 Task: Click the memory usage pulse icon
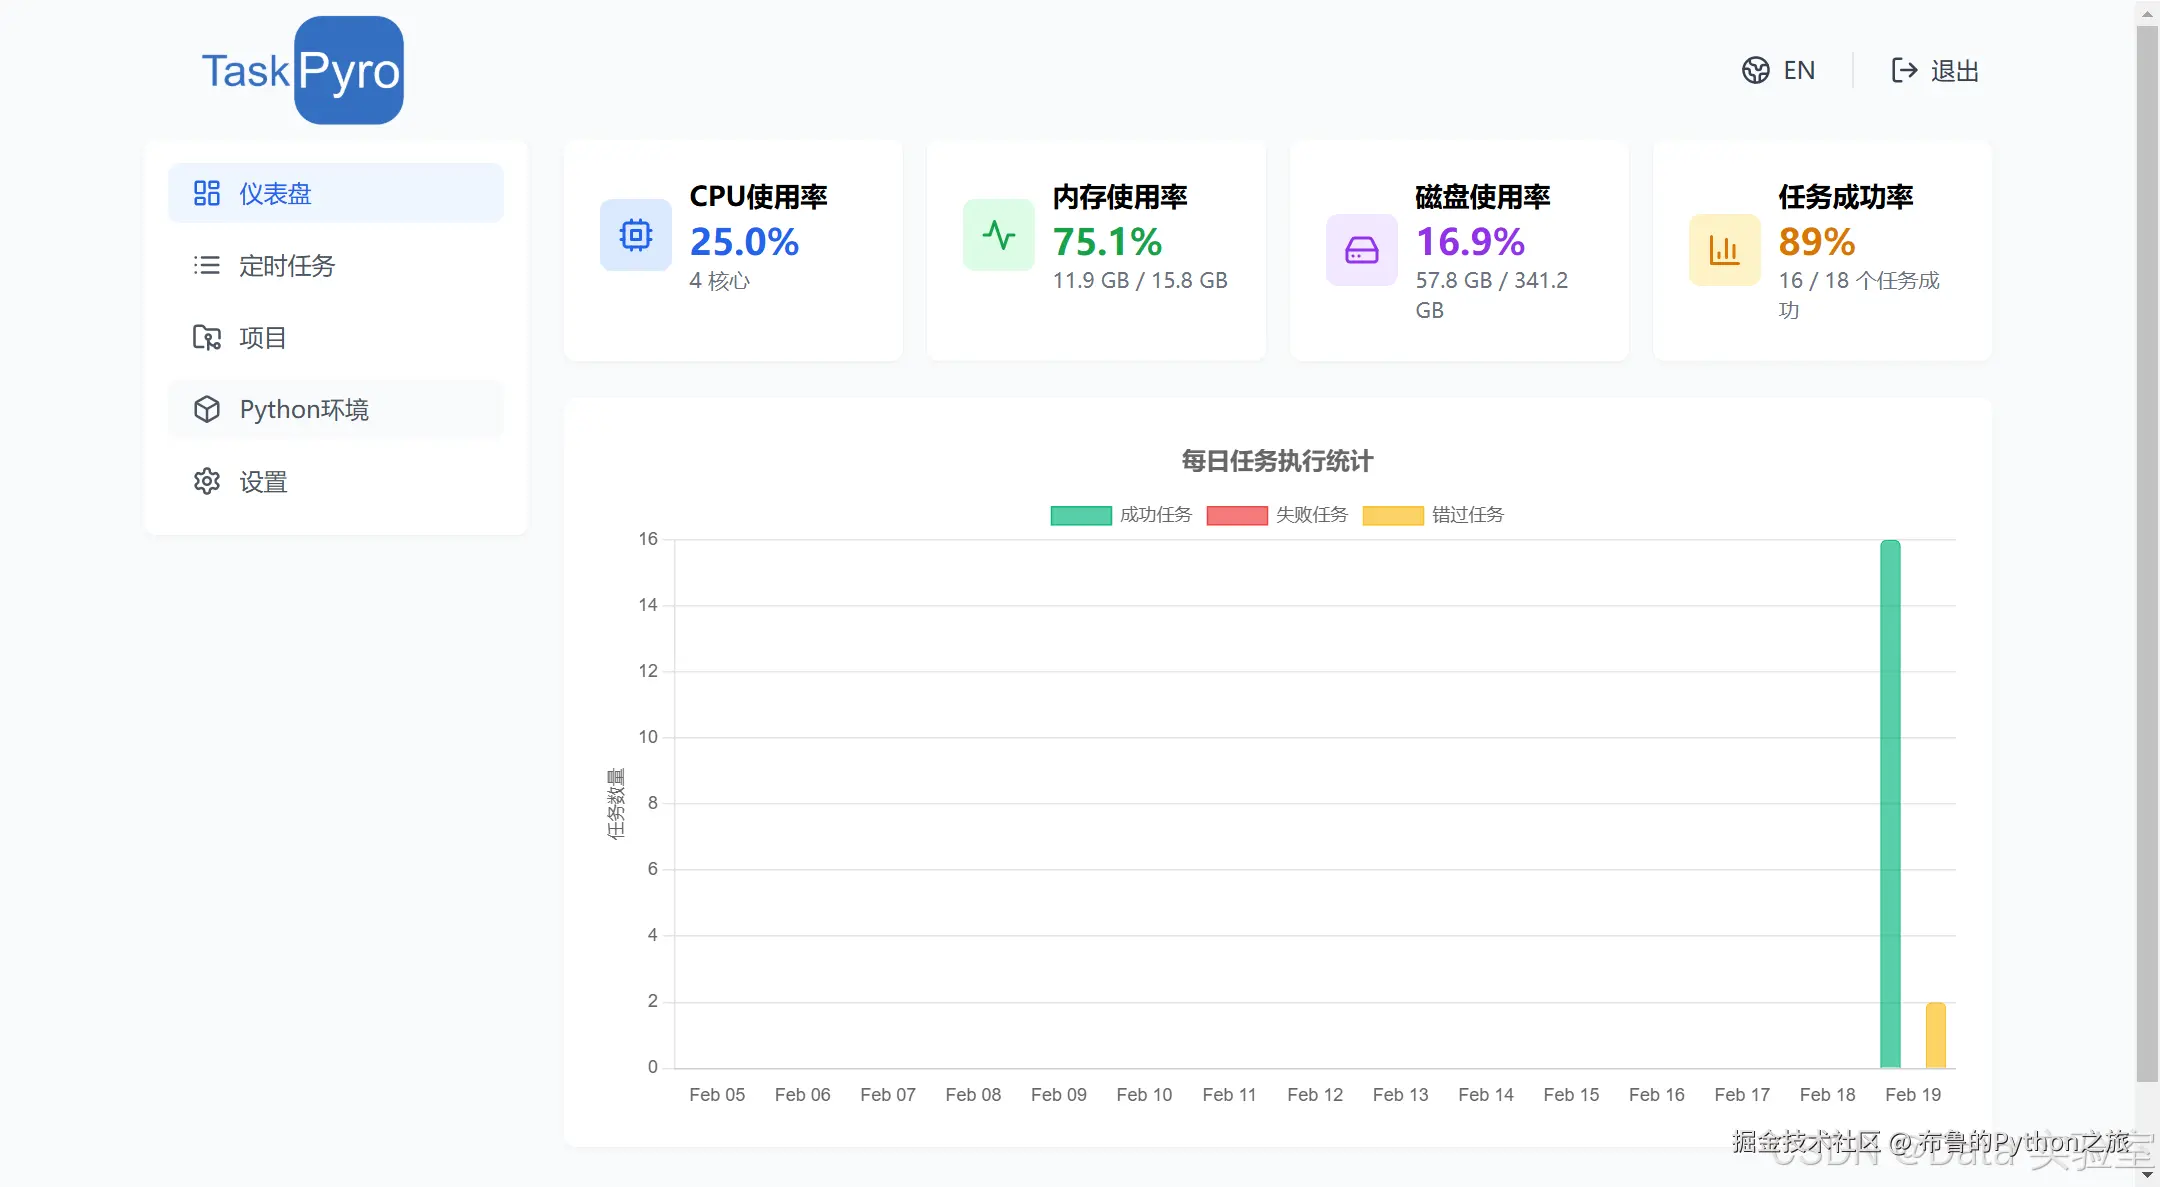pos(998,235)
